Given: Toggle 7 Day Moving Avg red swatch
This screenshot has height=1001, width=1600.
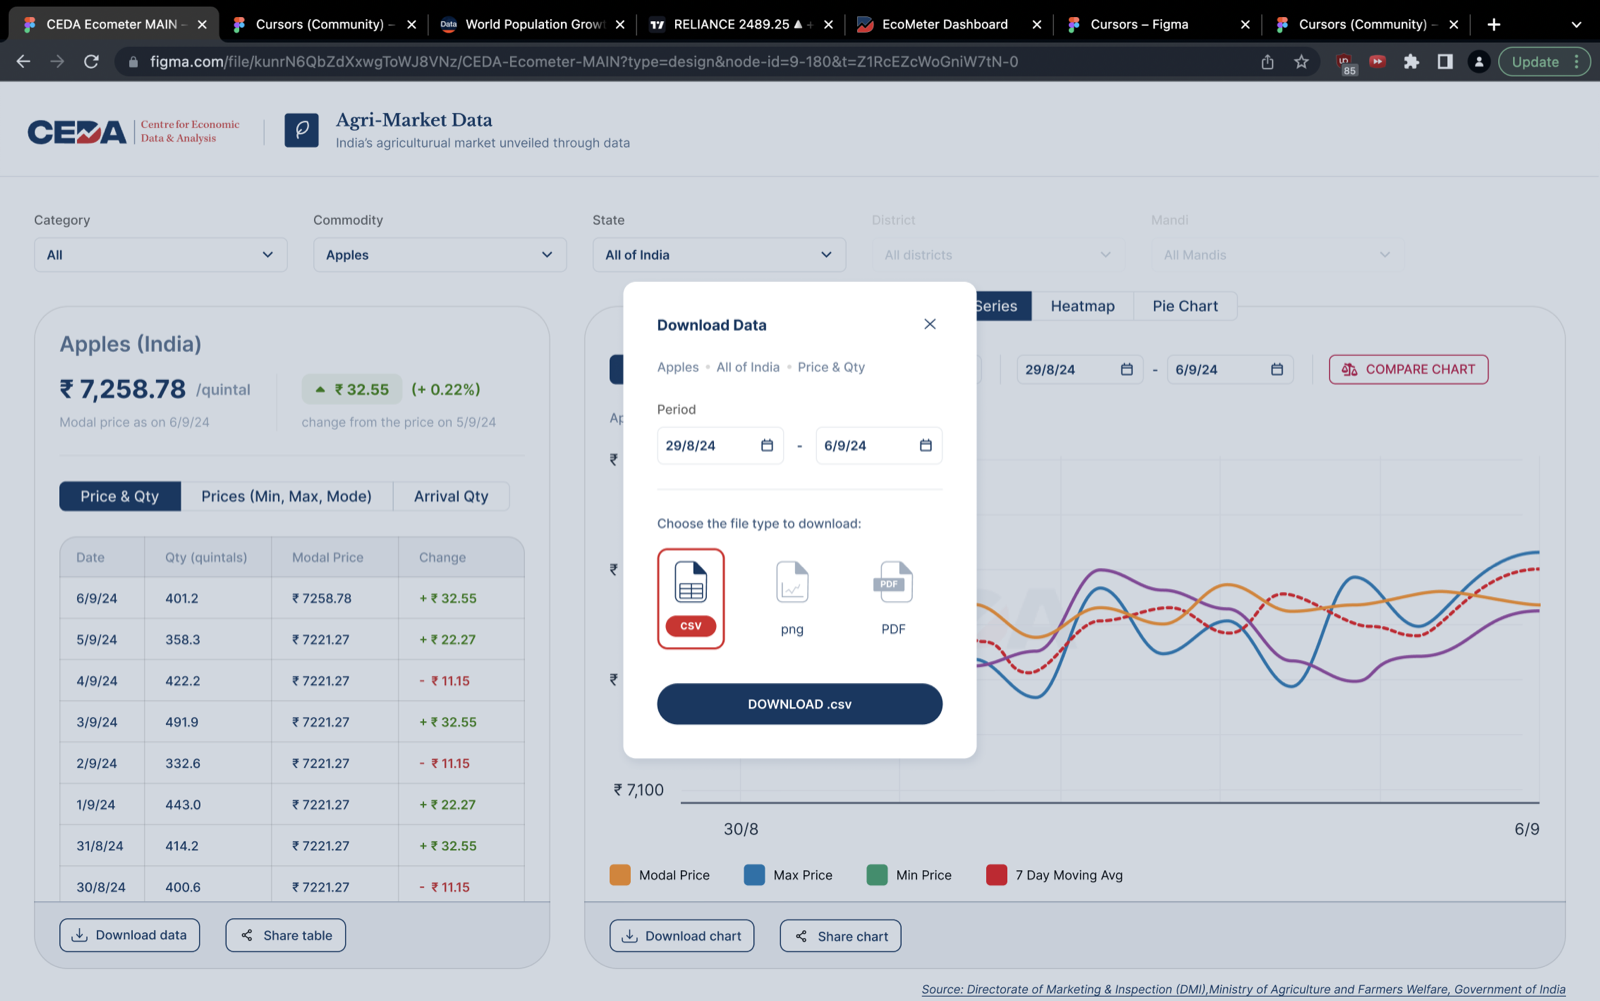Looking at the screenshot, I should coord(996,875).
